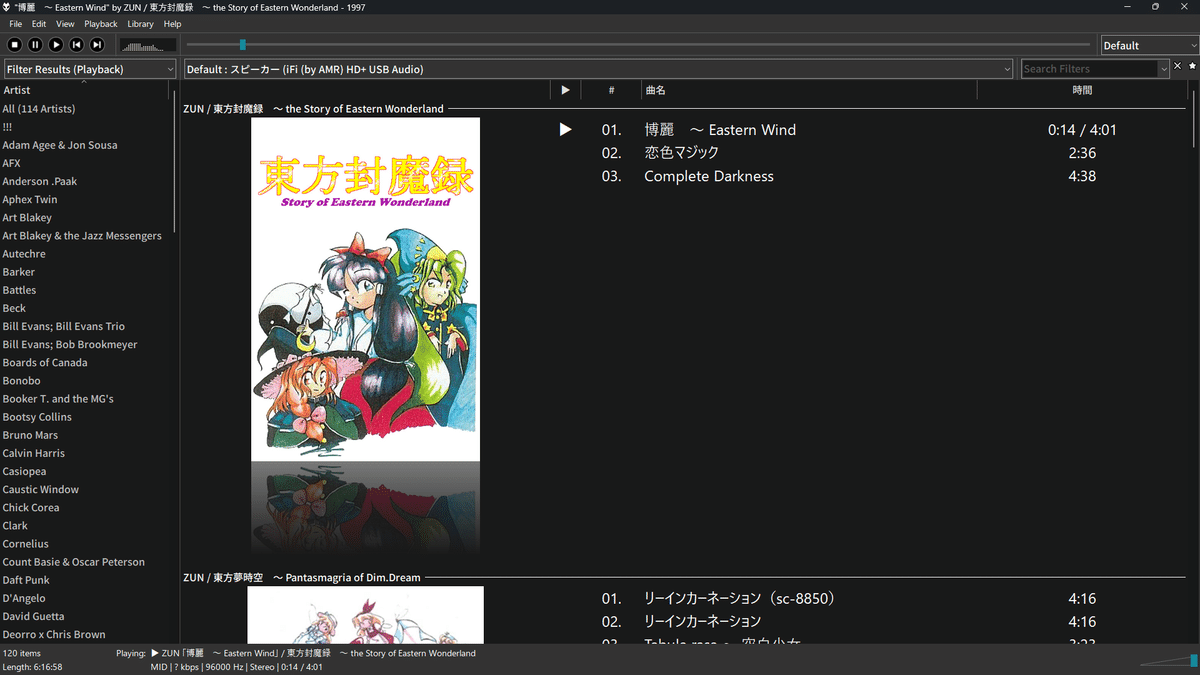Click the seek bar position handle
The width and height of the screenshot is (1200, 675).
tap(243, 44)
